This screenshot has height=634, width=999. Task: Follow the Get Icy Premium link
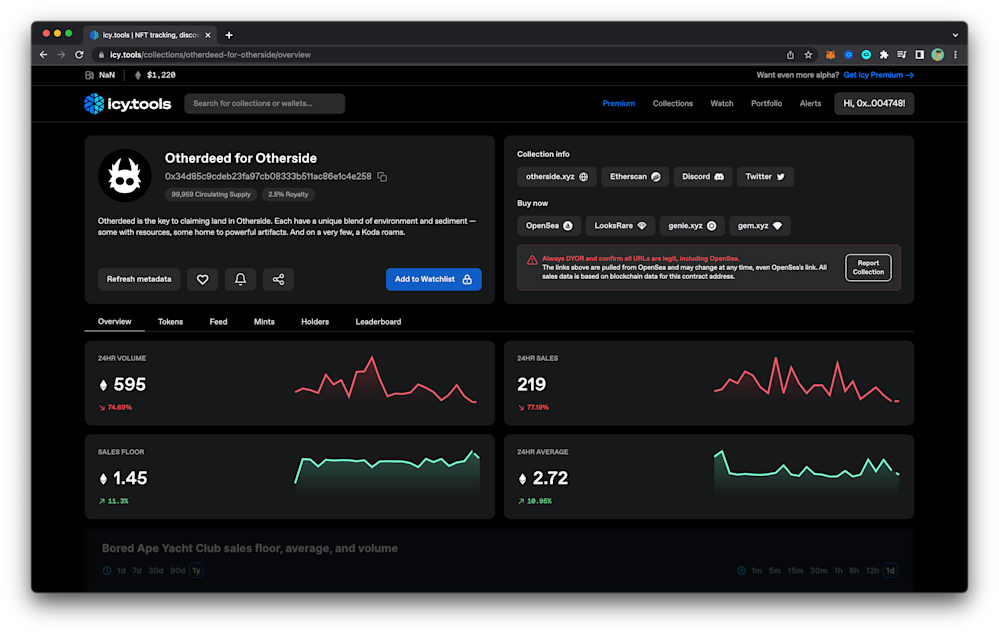click(x=879, y=75)
